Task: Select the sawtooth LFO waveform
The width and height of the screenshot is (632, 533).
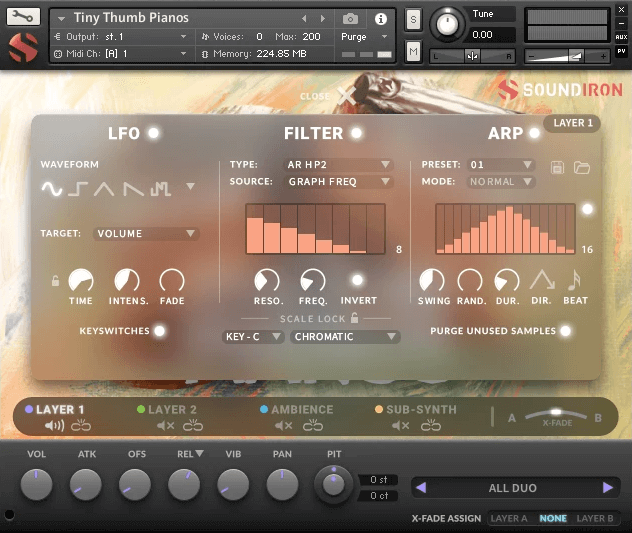Action: 133,188
